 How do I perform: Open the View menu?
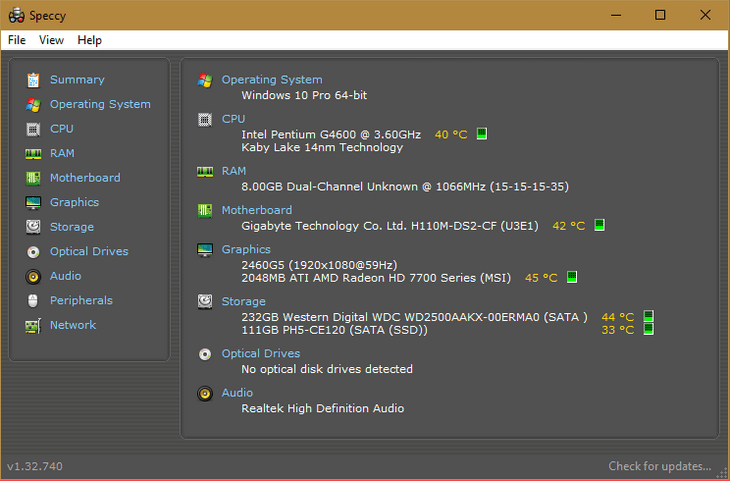(x=51, y=40)
